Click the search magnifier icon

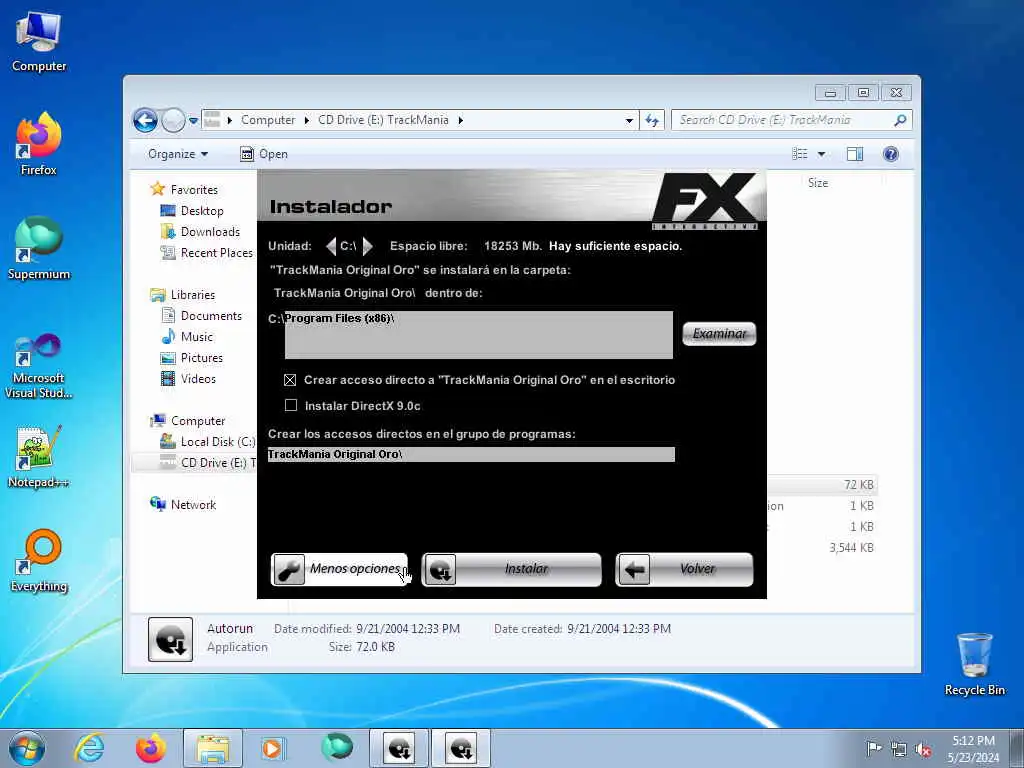click(900, 120)
